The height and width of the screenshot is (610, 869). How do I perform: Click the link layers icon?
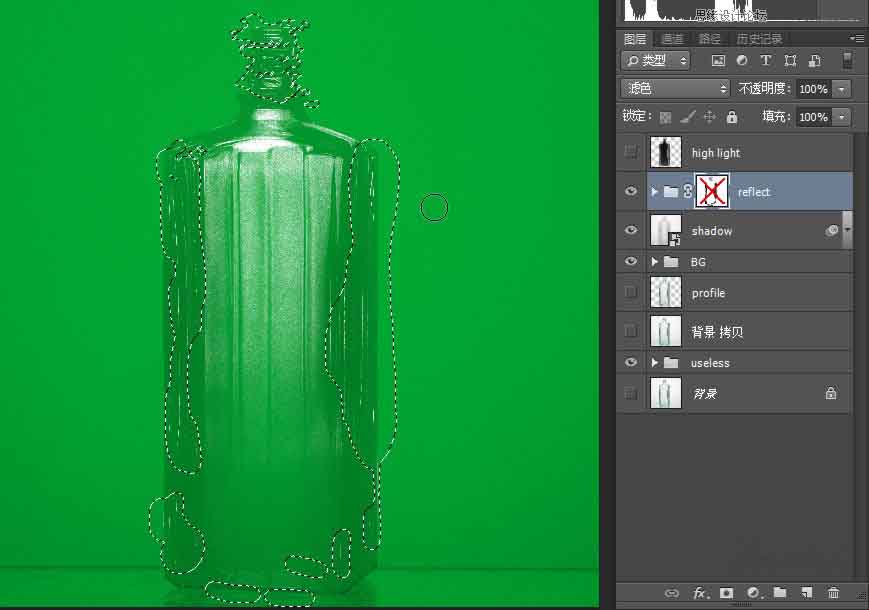click(672, 593)
